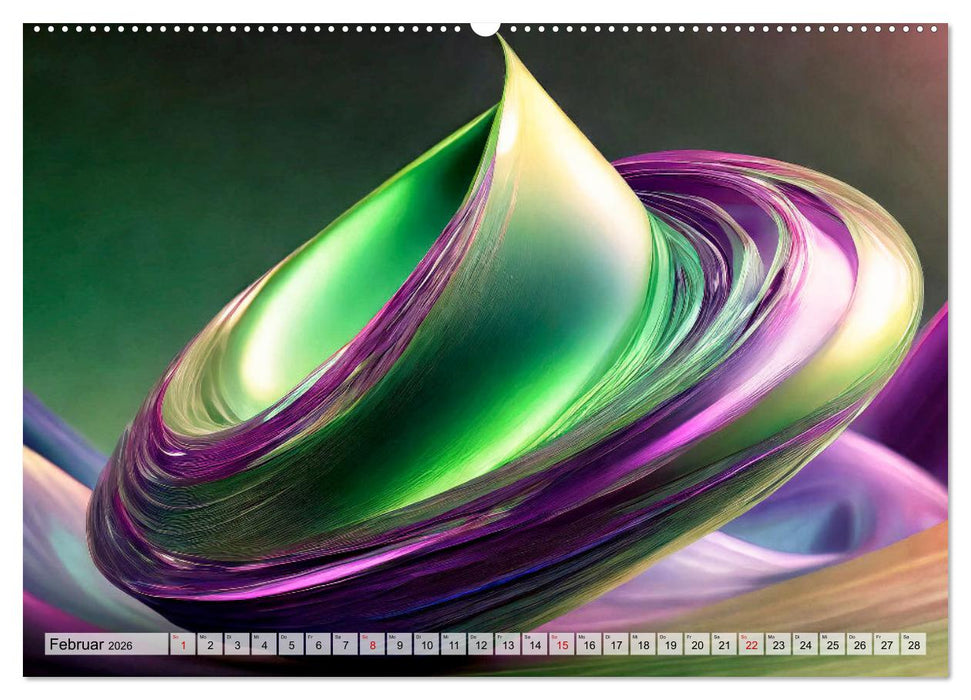This screenshot has height=700, width=971.
Task: Click on day 5 of Februar
Action: point(291,645)
